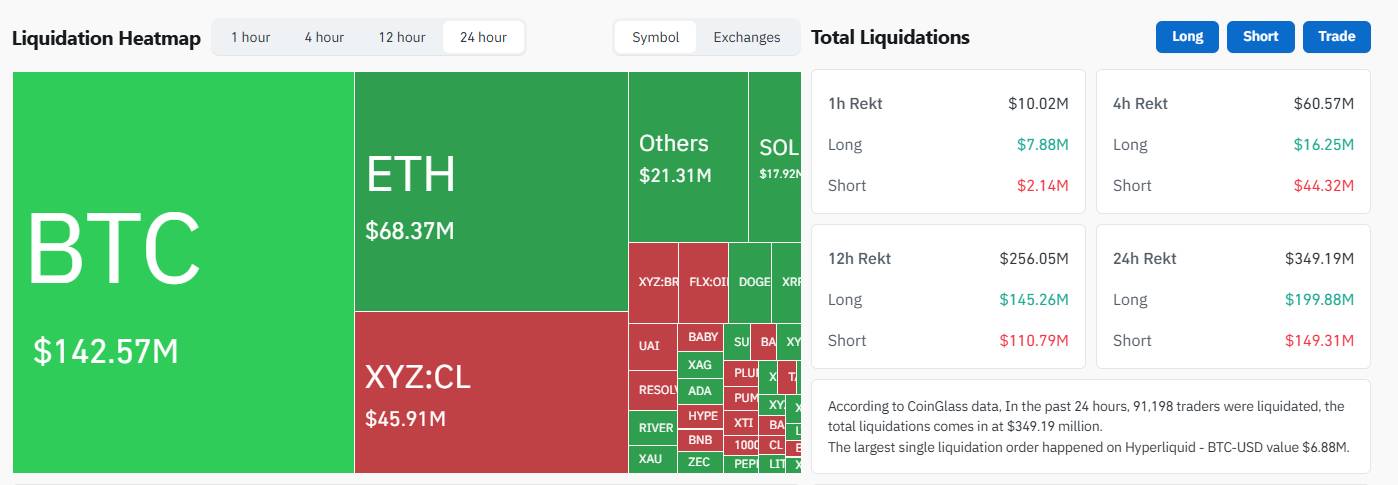Click the red UAI heatmap tile
Image resolution: width=1398 pixels, height=485 pixels.
(x=652, y=347)
